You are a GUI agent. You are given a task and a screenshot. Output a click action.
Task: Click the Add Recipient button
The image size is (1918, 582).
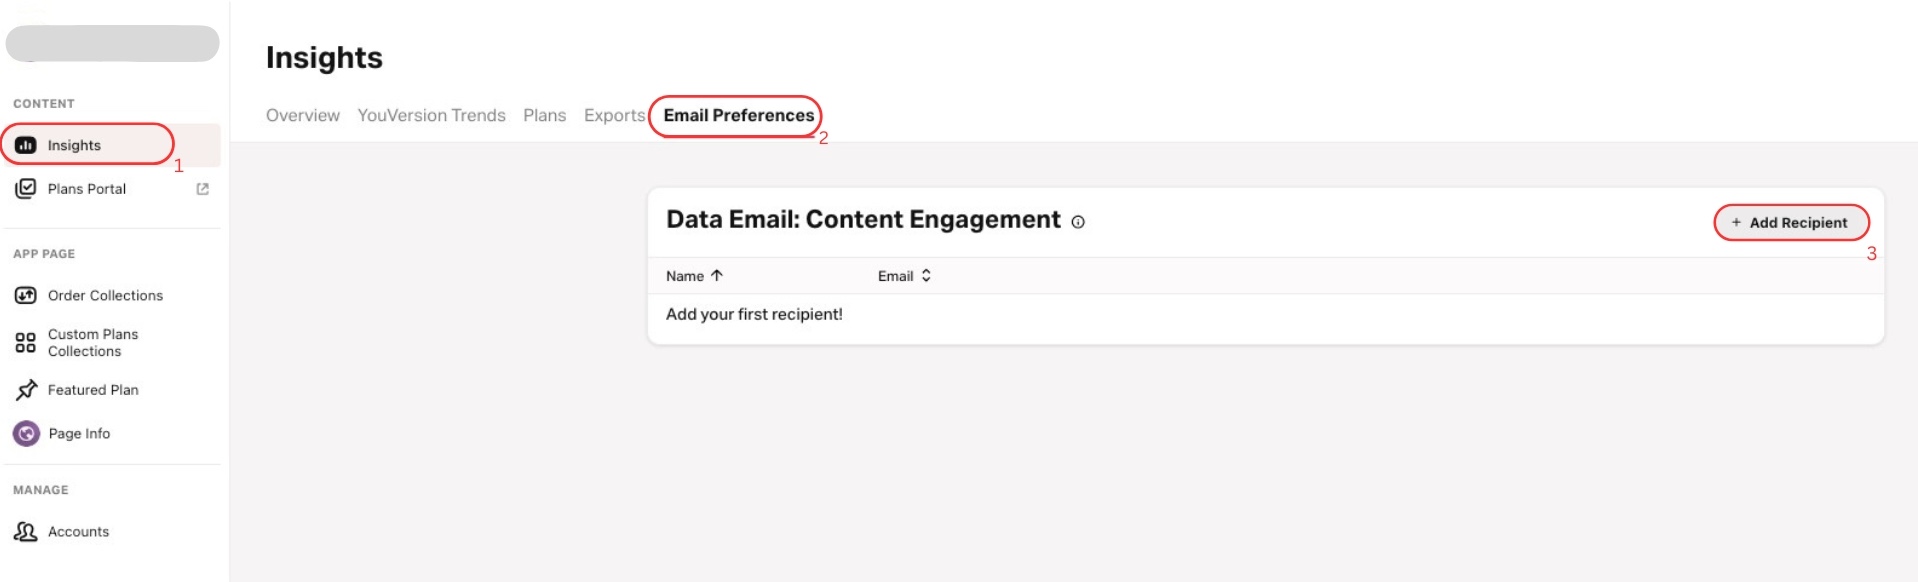point(1790,222)
